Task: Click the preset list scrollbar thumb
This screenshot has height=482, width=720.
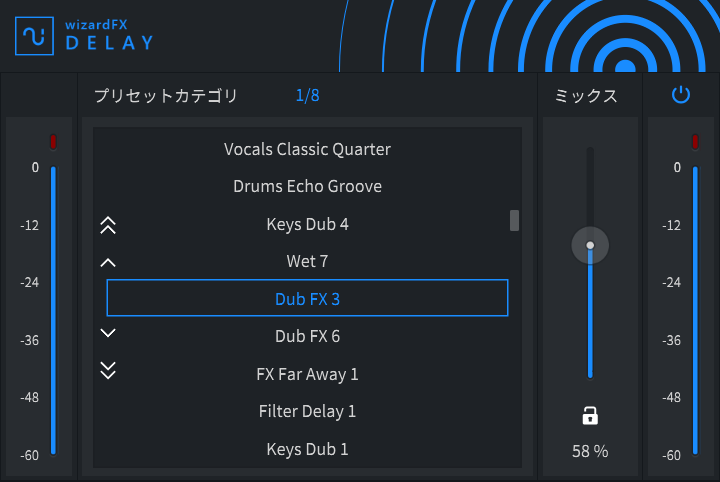Action: (x=514, y=220)
